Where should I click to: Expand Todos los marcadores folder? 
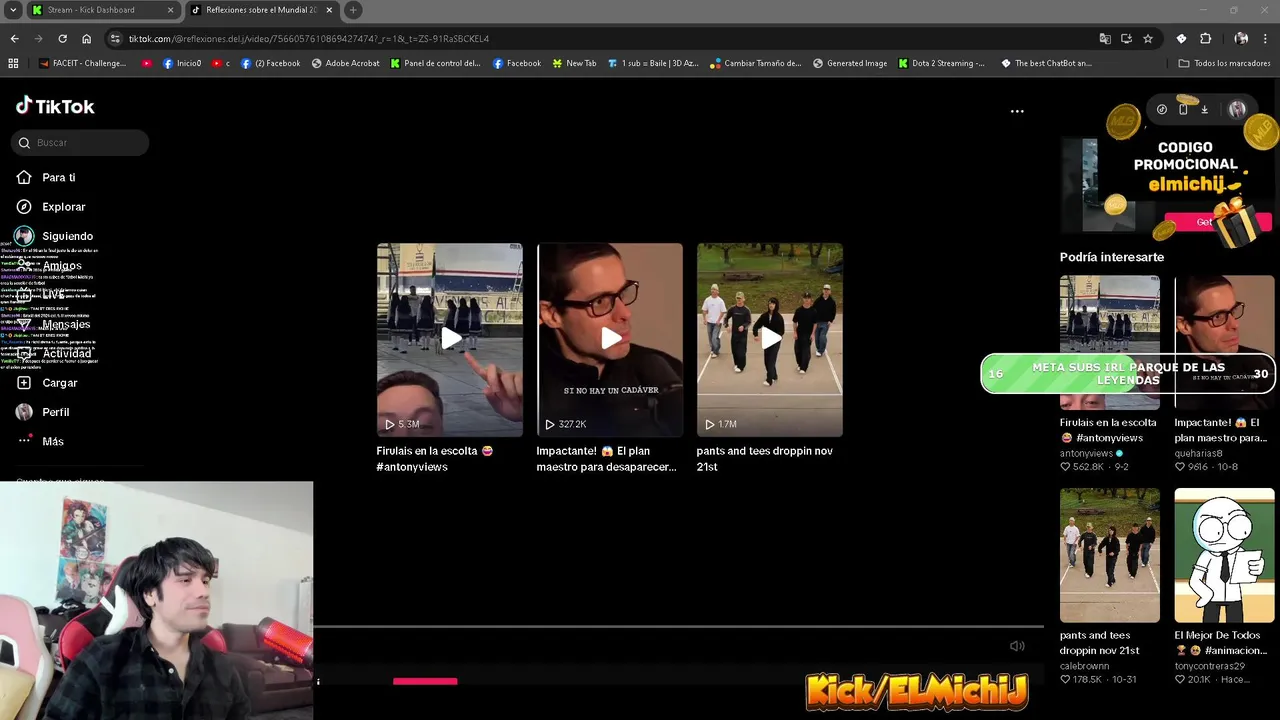click(x=1224, y=63)
